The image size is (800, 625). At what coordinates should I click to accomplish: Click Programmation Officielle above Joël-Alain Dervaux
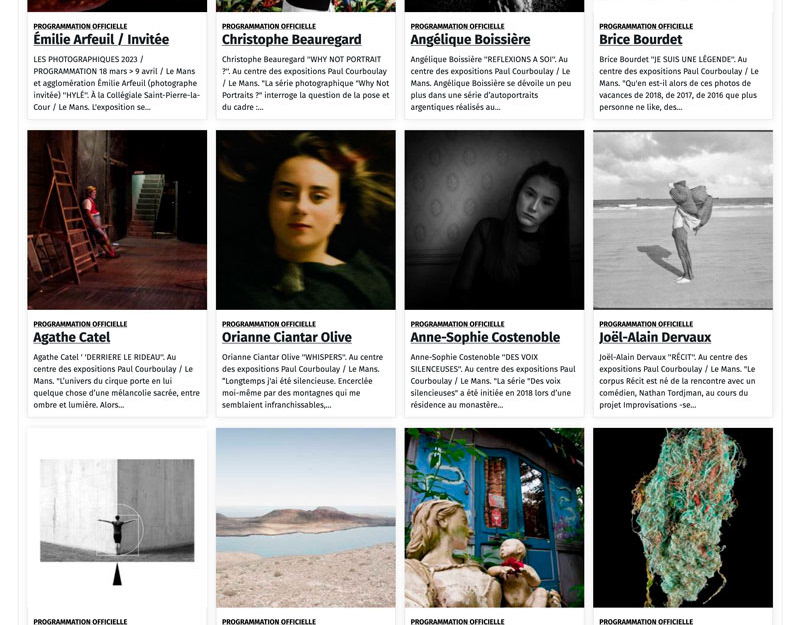[x=646, y=324]
